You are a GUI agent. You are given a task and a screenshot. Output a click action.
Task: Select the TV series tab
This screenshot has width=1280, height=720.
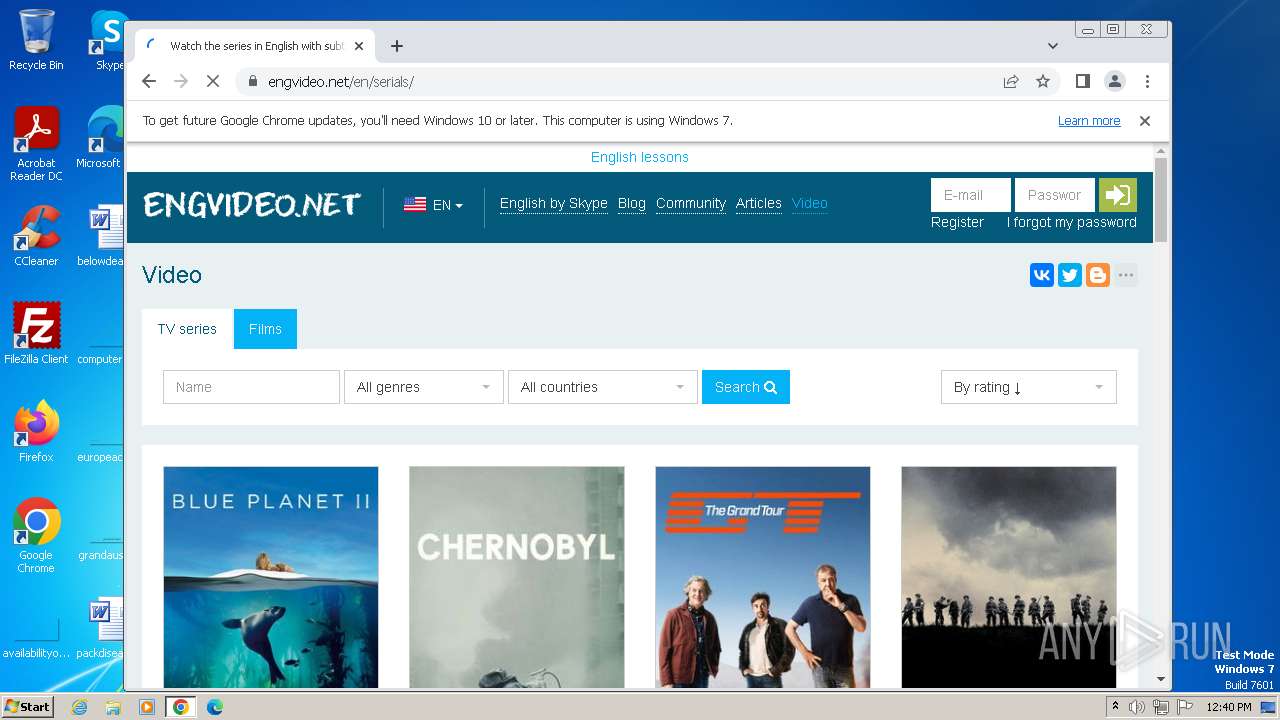point(187,329)
